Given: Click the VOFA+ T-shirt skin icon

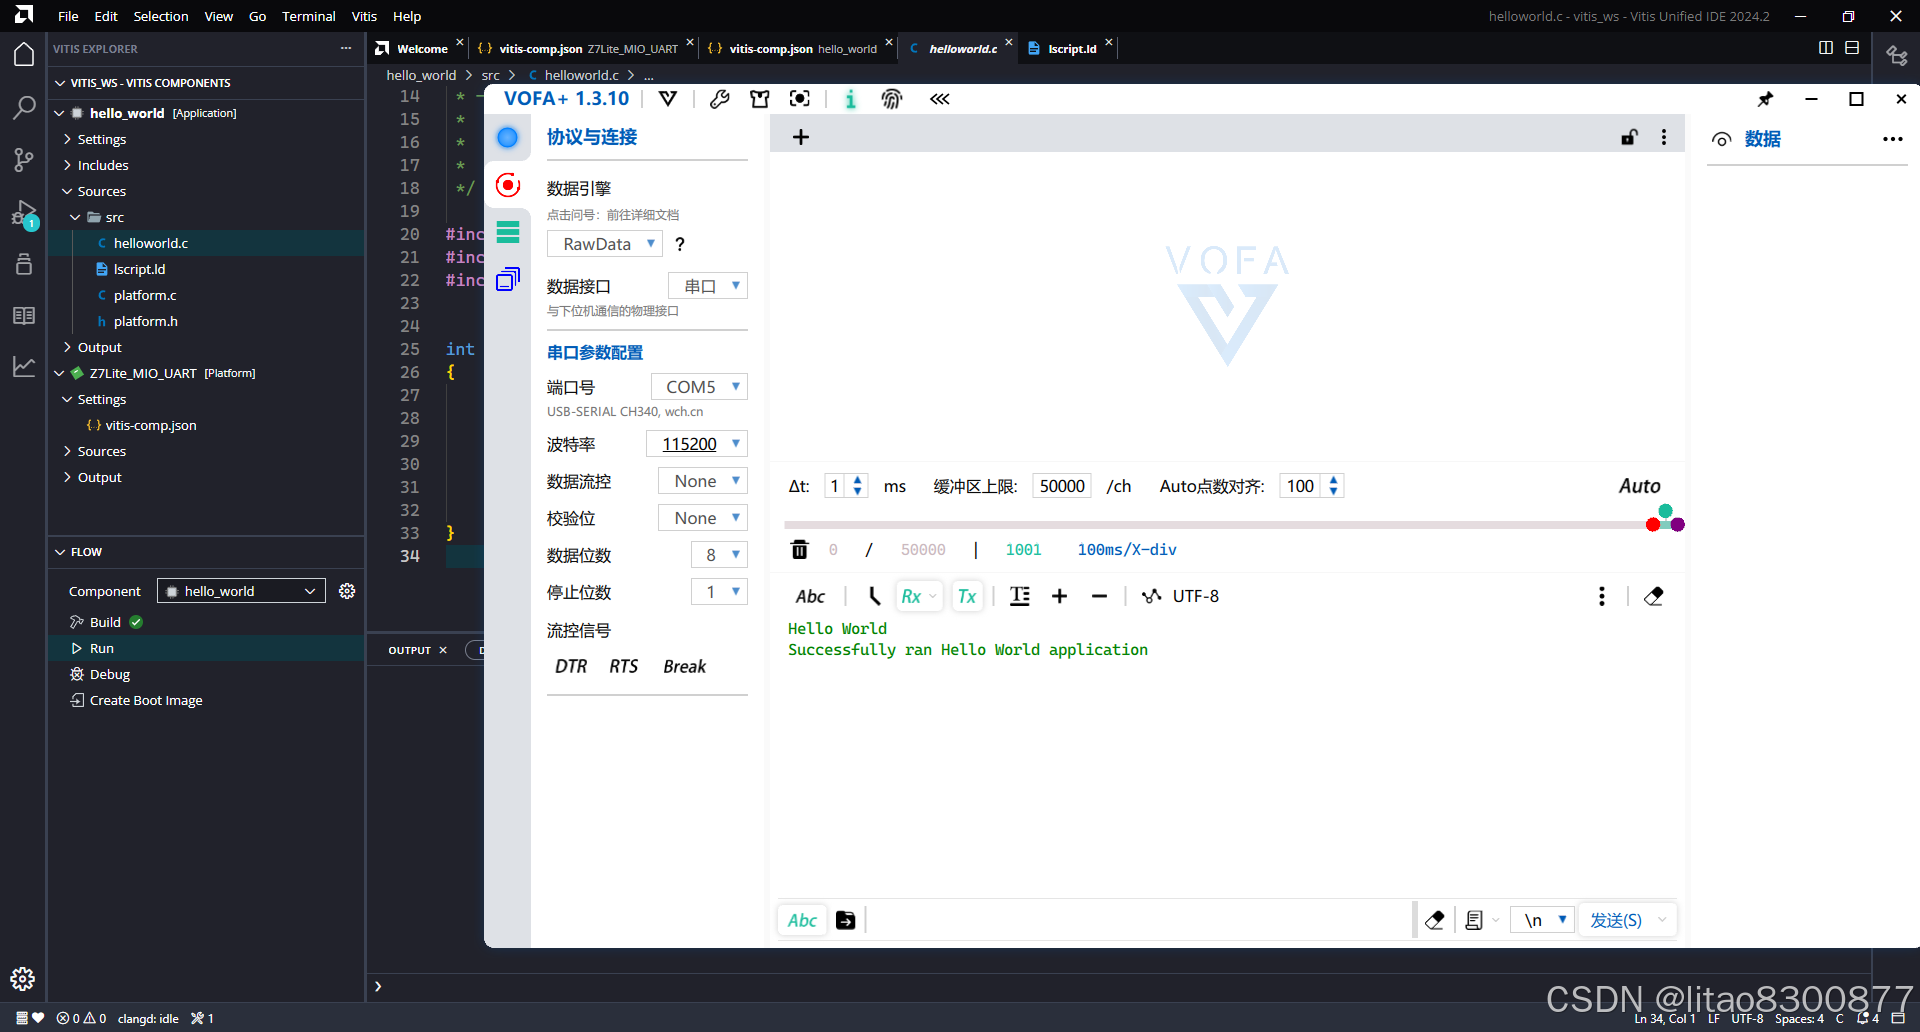Looking at the screenshot, I should (x=760, y=98).
